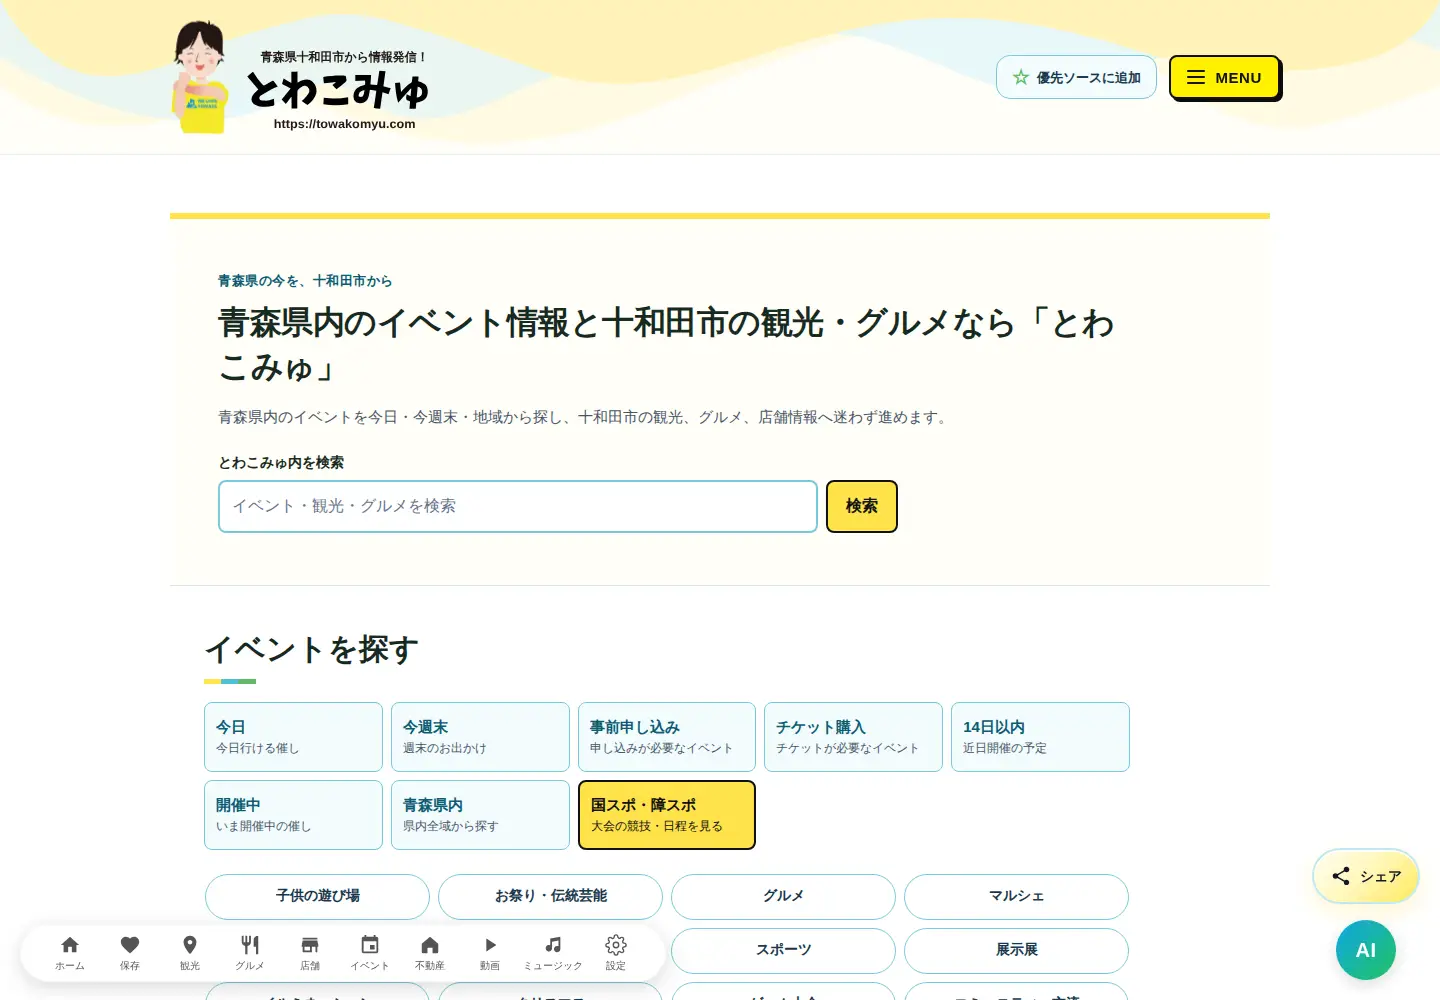
Task: Select the 青森県内 event card
Action: (480, 815)
